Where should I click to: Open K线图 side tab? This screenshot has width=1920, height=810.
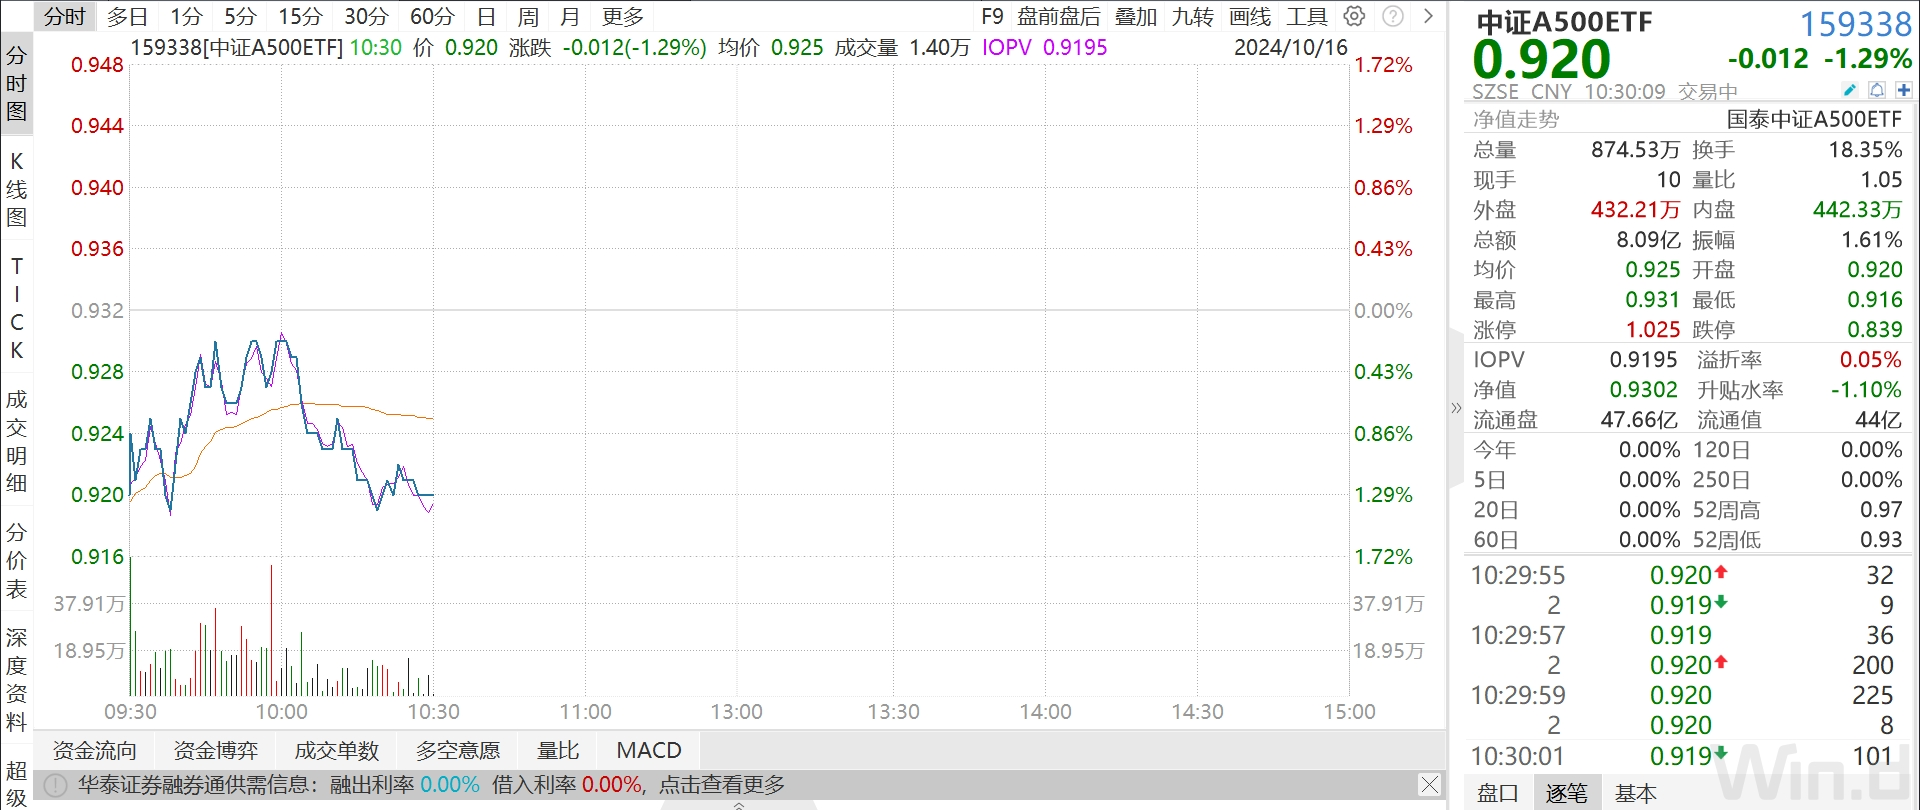pos(16,189)
